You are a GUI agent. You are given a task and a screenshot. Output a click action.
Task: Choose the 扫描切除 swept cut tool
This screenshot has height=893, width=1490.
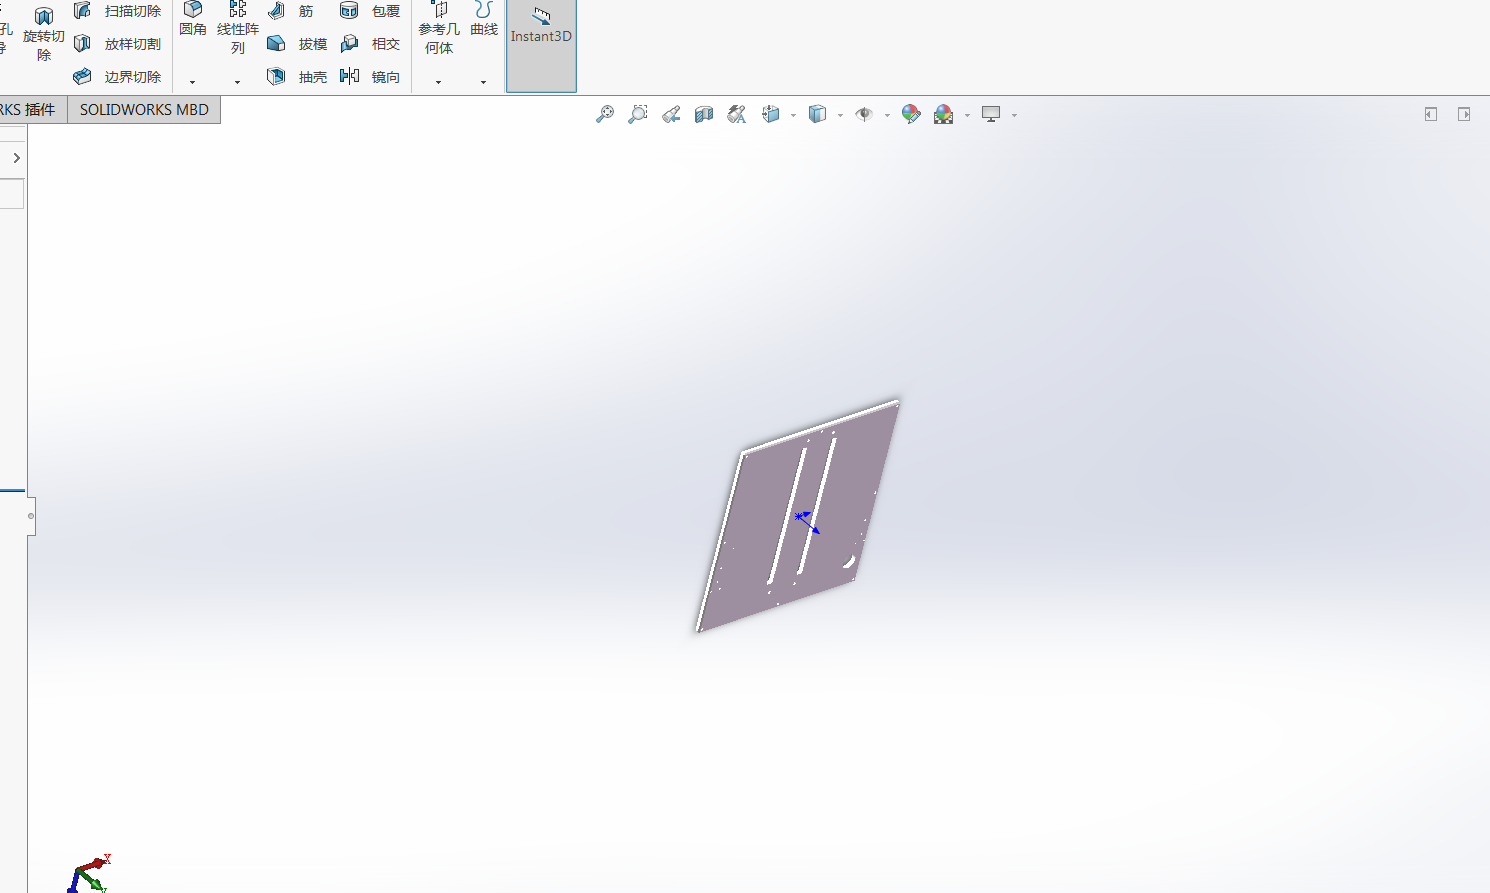(x=118, y=11)
